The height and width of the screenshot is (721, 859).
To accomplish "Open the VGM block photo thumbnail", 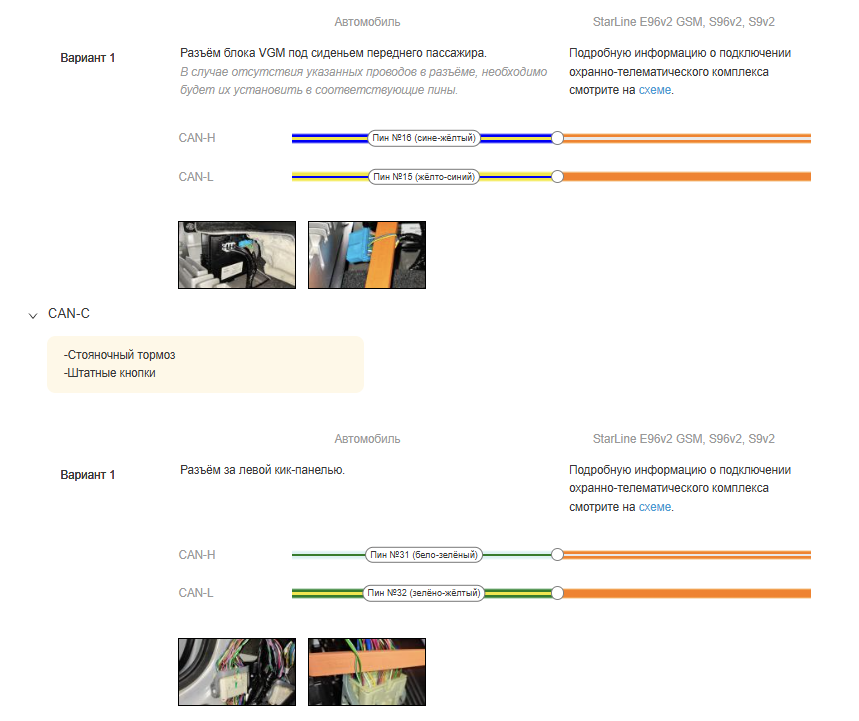I will click(237, 255).
